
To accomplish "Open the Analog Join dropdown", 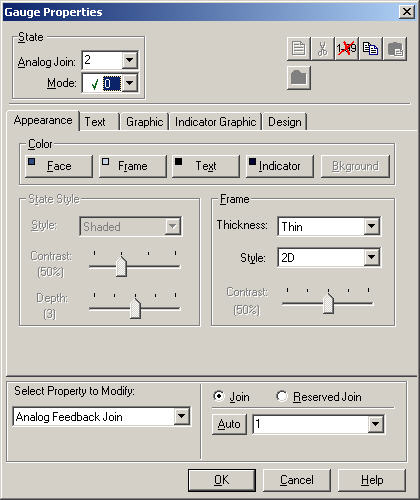I will point(129,60).
